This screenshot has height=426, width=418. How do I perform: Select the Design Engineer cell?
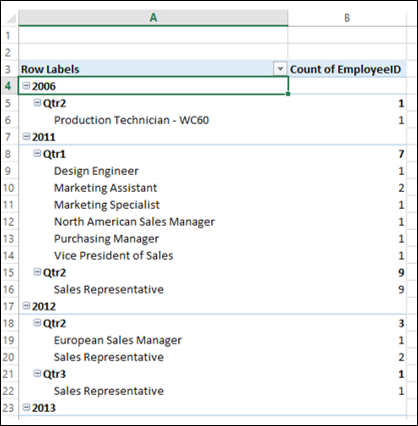pyautogui.click(x=153, y=171)
